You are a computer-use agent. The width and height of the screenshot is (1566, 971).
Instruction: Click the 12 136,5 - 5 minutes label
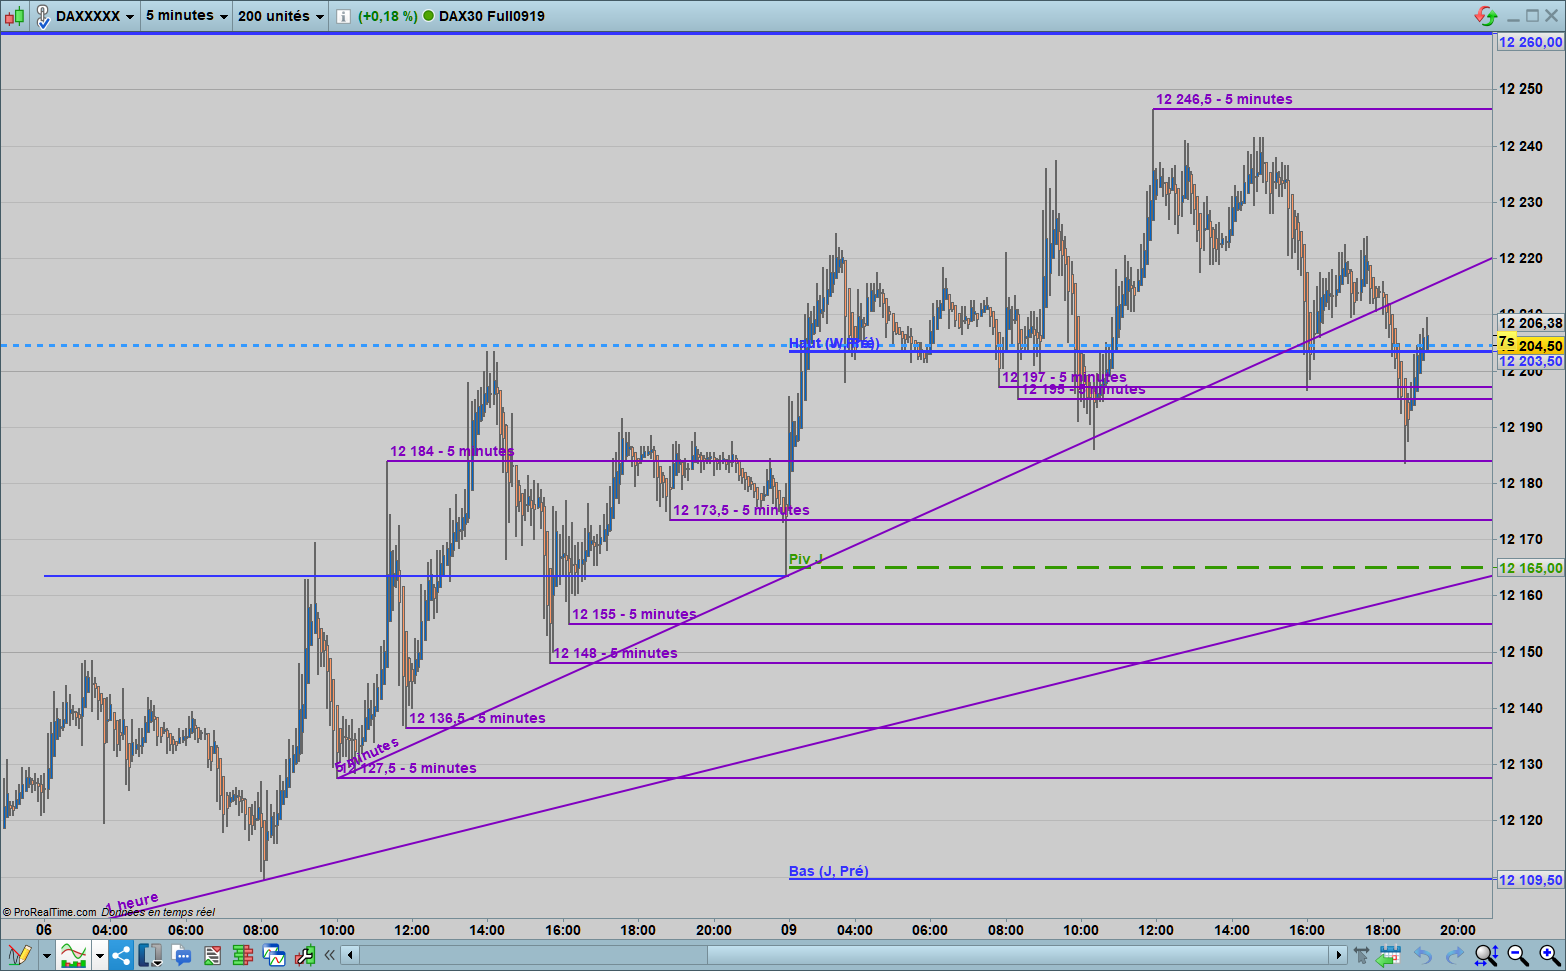[477, 718]
